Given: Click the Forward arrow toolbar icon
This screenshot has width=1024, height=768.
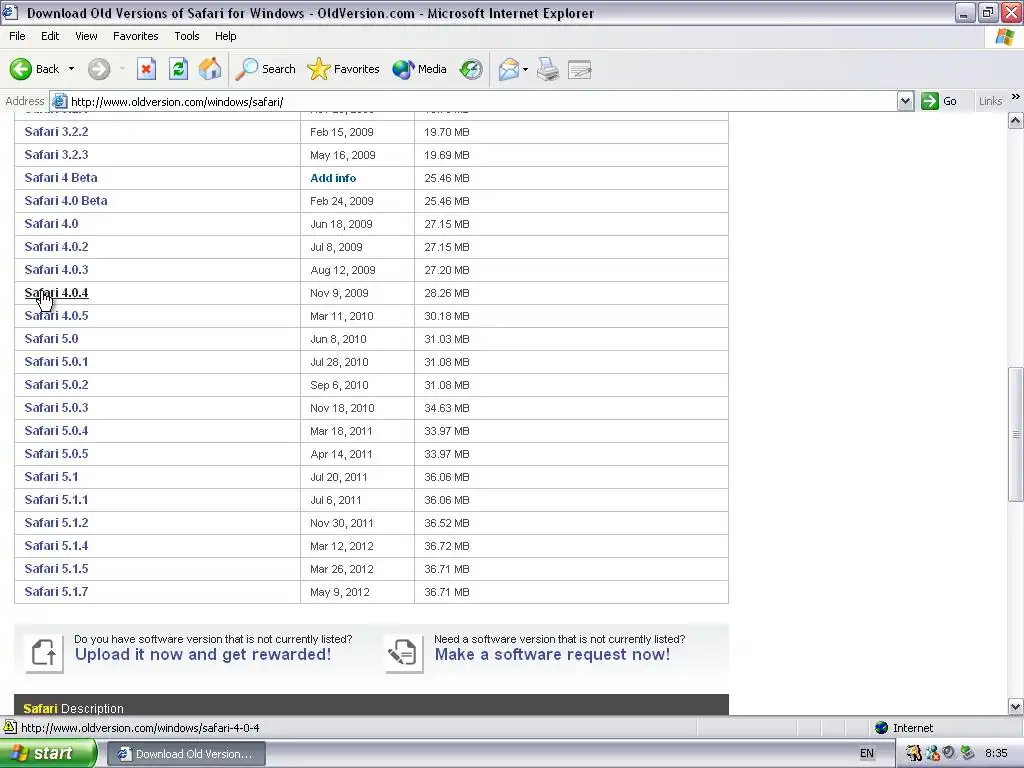Looking at the screenshot, I should [x=99, y=69].
